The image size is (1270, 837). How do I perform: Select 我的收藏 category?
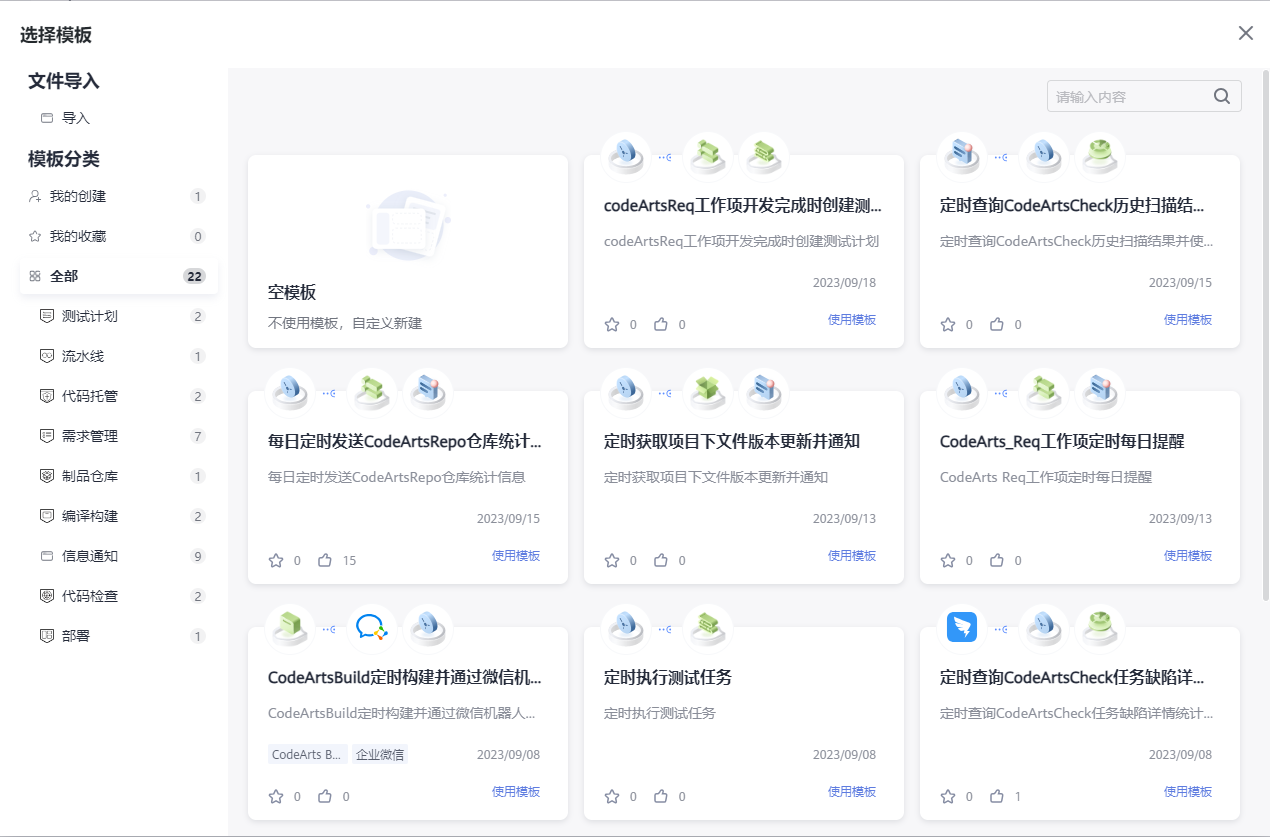(x=119, y=236)
